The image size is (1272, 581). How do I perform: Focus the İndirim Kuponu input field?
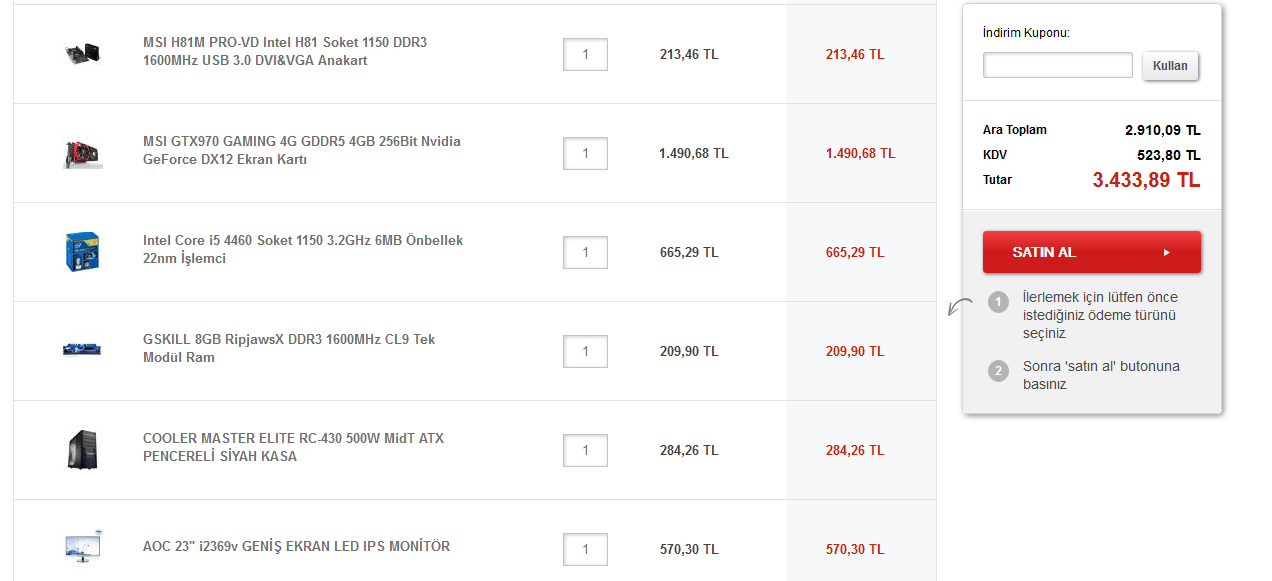(x=1058, y=65)
